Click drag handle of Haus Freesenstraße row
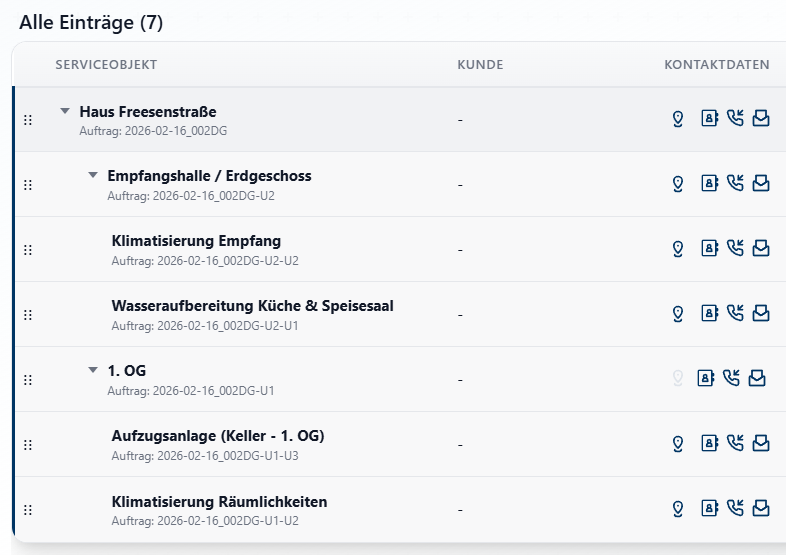The width and height of the screenshot is (786, 555). 28,120
